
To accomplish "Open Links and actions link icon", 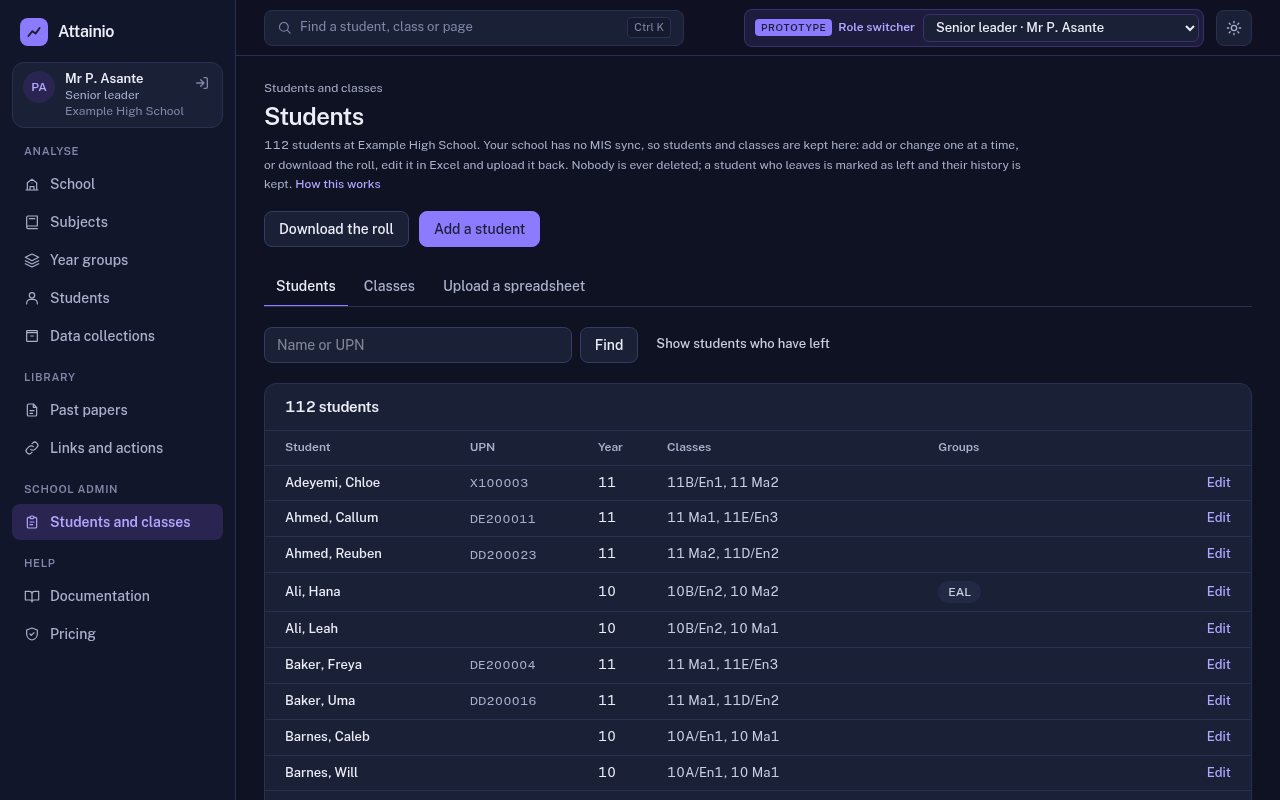I will tap(32, 448).
